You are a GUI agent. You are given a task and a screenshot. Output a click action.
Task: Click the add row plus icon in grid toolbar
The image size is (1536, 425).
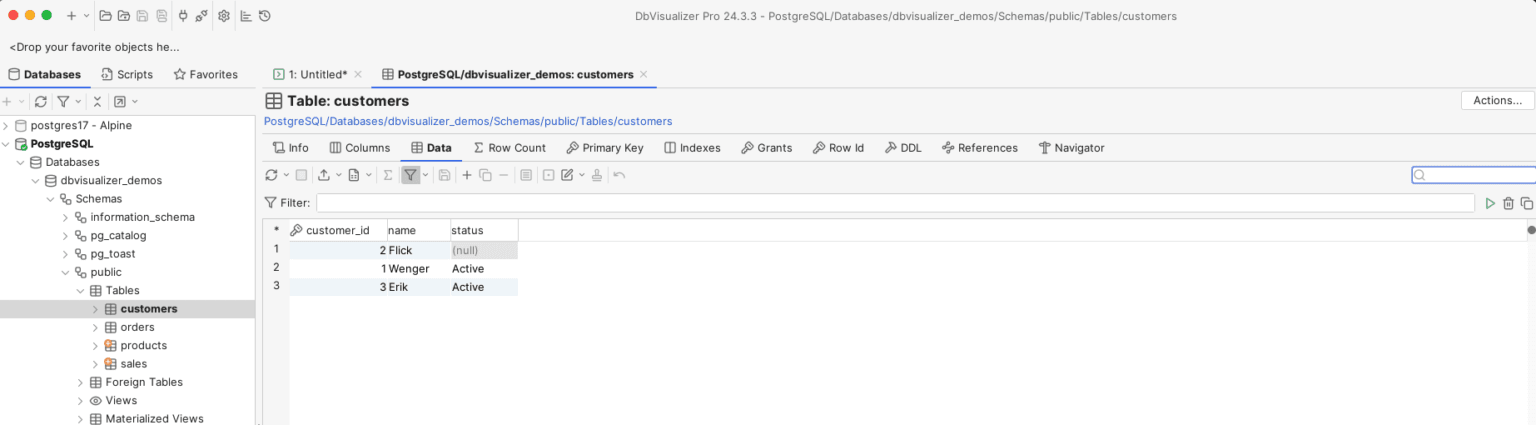tap(466, 175)
